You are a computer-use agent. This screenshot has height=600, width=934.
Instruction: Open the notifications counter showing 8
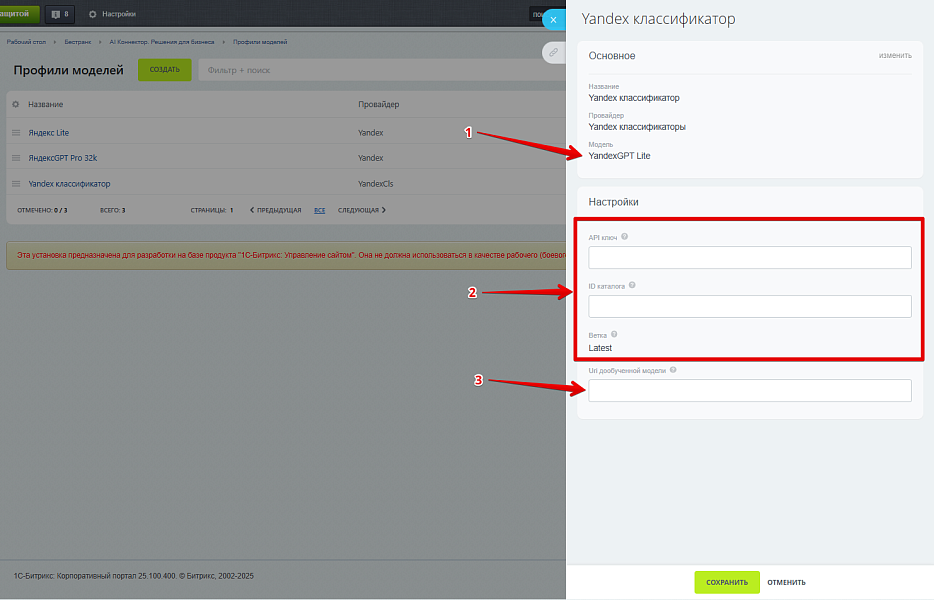tap(60, 14)
